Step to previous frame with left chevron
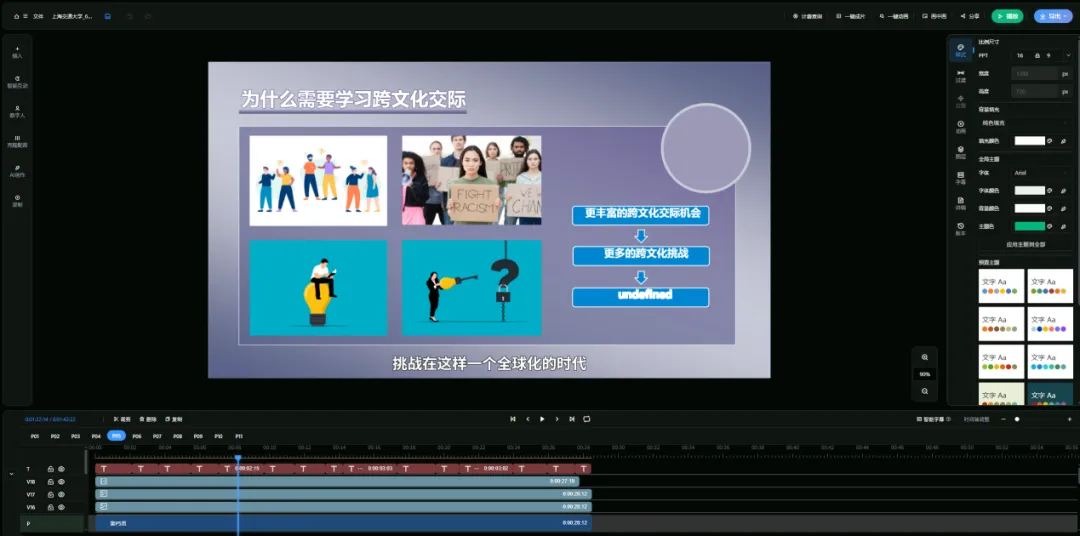 point(528,419)
